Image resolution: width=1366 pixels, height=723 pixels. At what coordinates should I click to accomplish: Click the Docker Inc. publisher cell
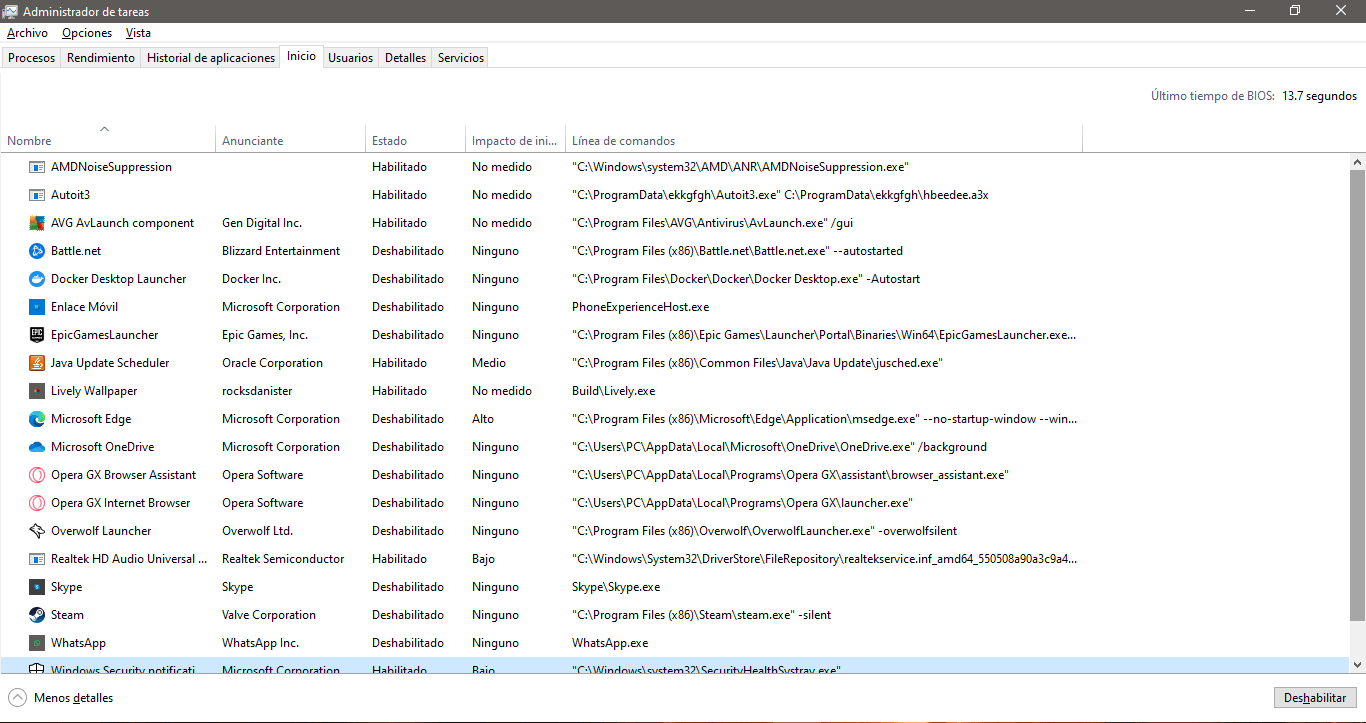pyautogui.click(x=251, y=279)
